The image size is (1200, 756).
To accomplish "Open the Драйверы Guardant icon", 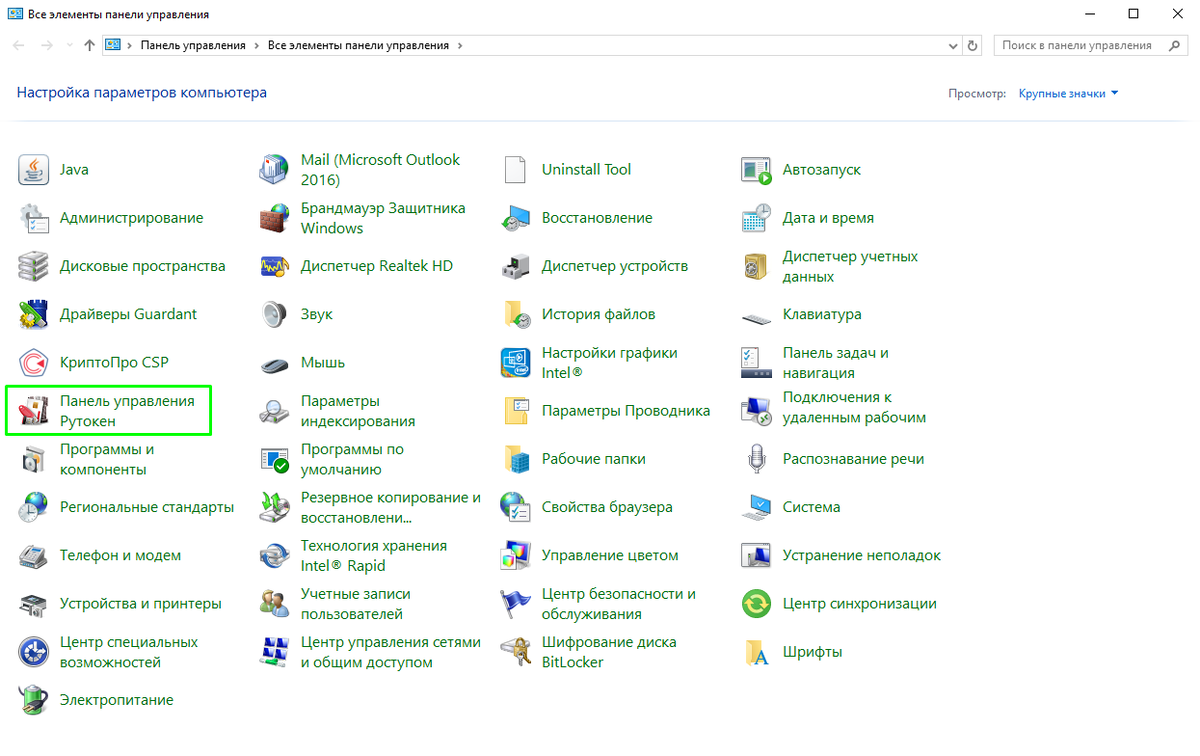I will tap(34, 314).
